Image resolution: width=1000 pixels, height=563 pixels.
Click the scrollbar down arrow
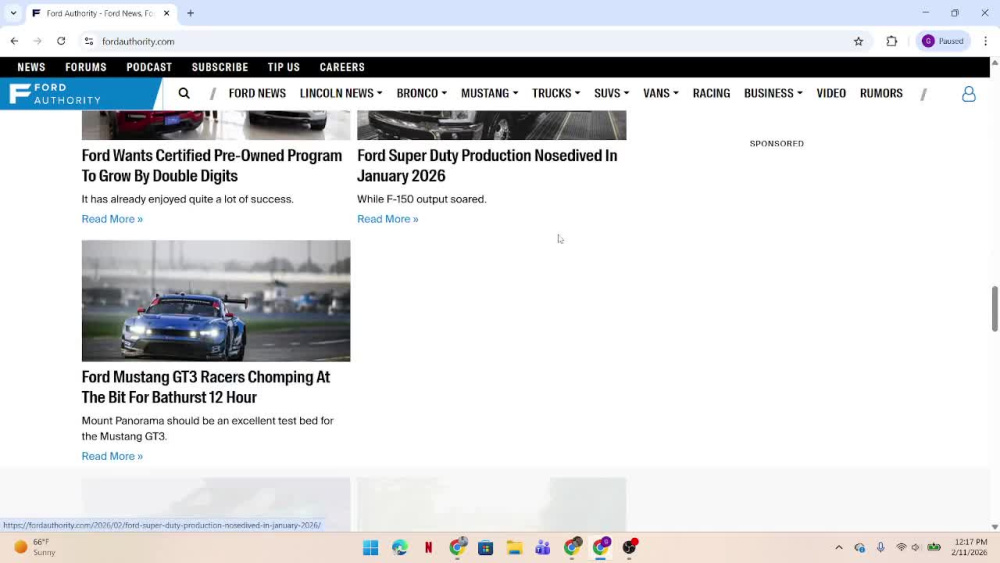(x=994, y=527)
